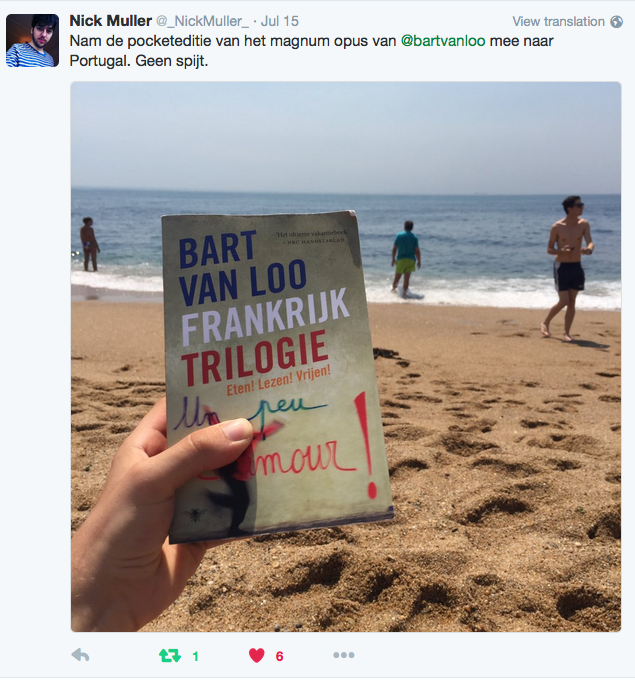
Task: Click the shirtless man in black shorts
Action: pyautogui.click(x=568, y=268)
